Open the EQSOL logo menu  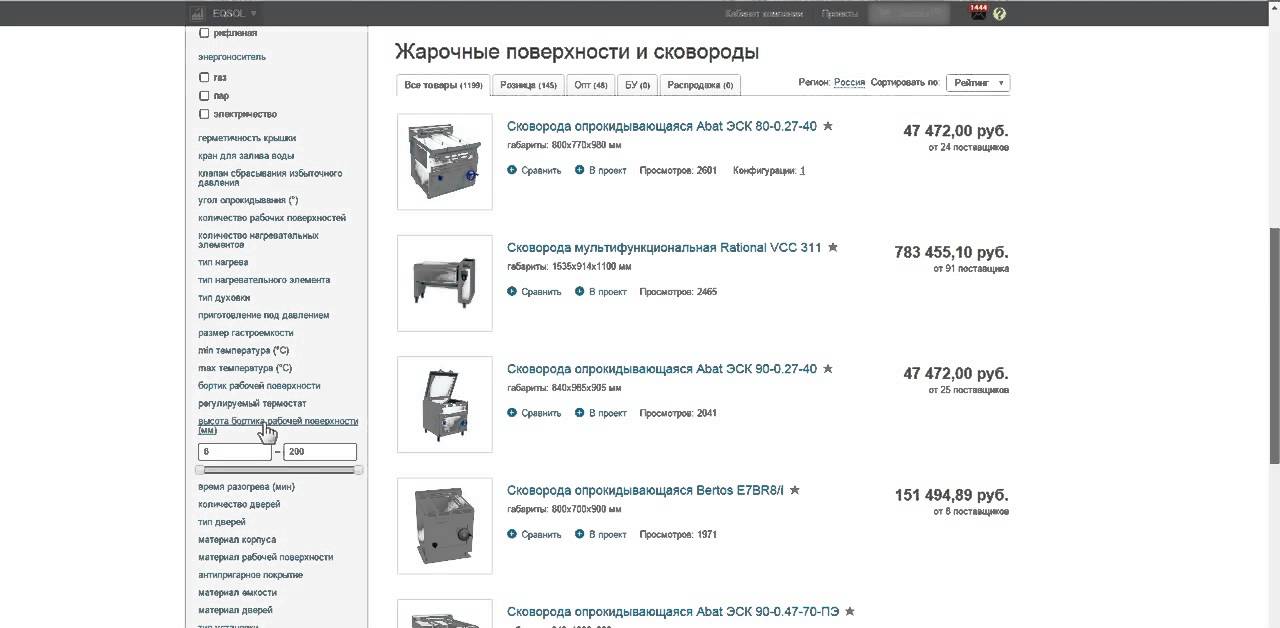pyautogui.click(x=223, y=13)
